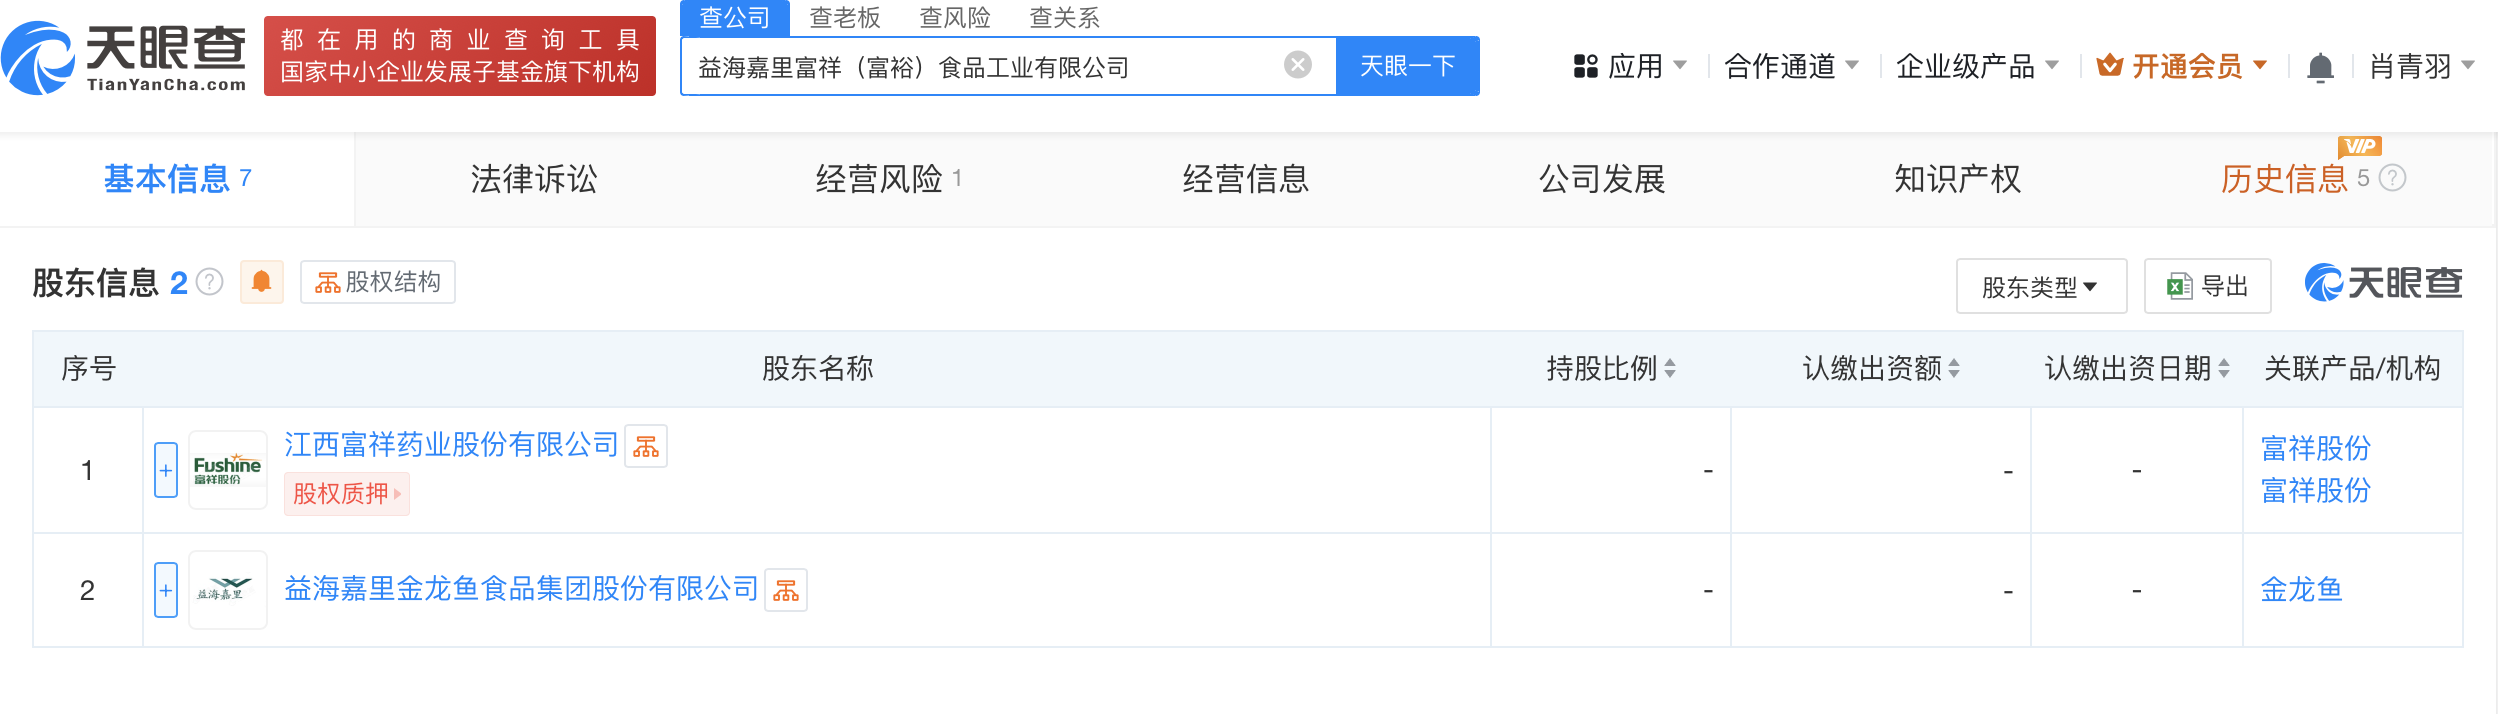
Task: Open the 股东类型 dropdown
Action: 2040,287
